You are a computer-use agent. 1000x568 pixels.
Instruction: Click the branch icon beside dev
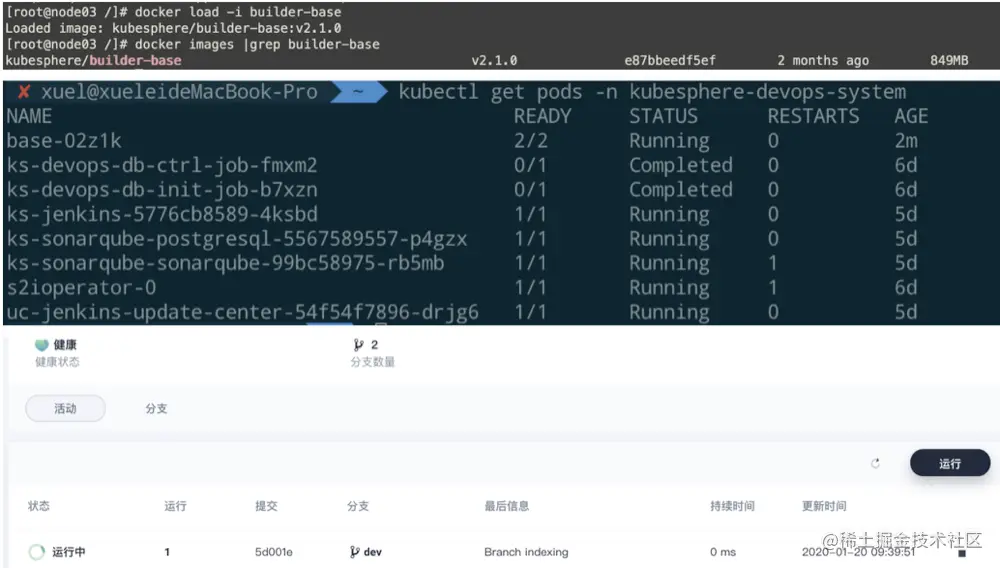click(x=355, y=552)
